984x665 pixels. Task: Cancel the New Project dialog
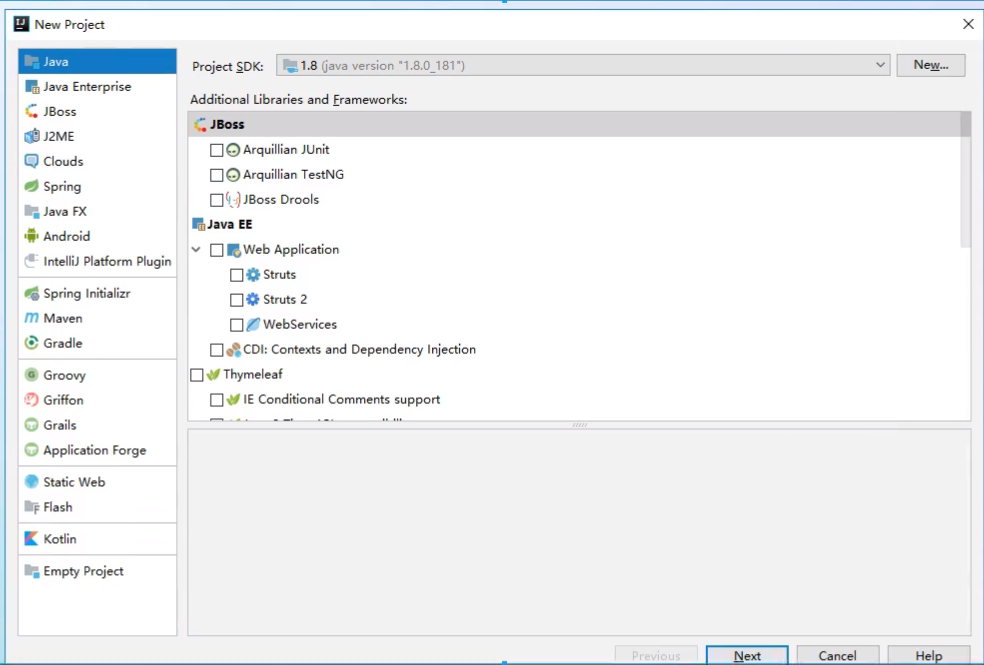(837, 656)
